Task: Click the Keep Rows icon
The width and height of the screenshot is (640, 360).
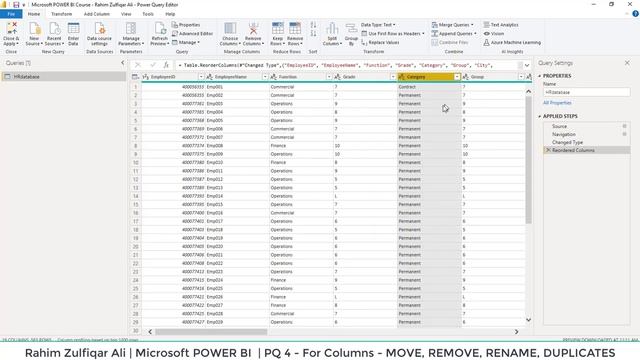Action: pos(278,28)
